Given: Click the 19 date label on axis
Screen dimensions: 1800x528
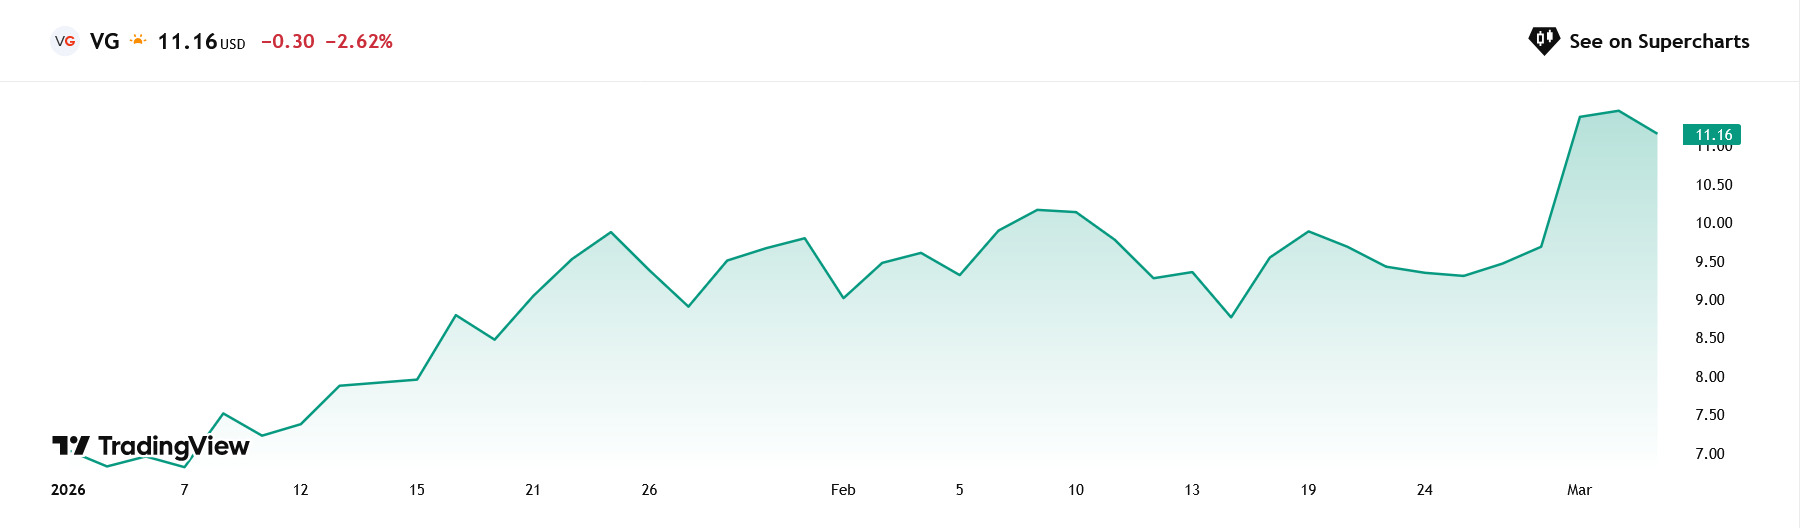Looking at the screenshot, I should (x=1308, y=490).
